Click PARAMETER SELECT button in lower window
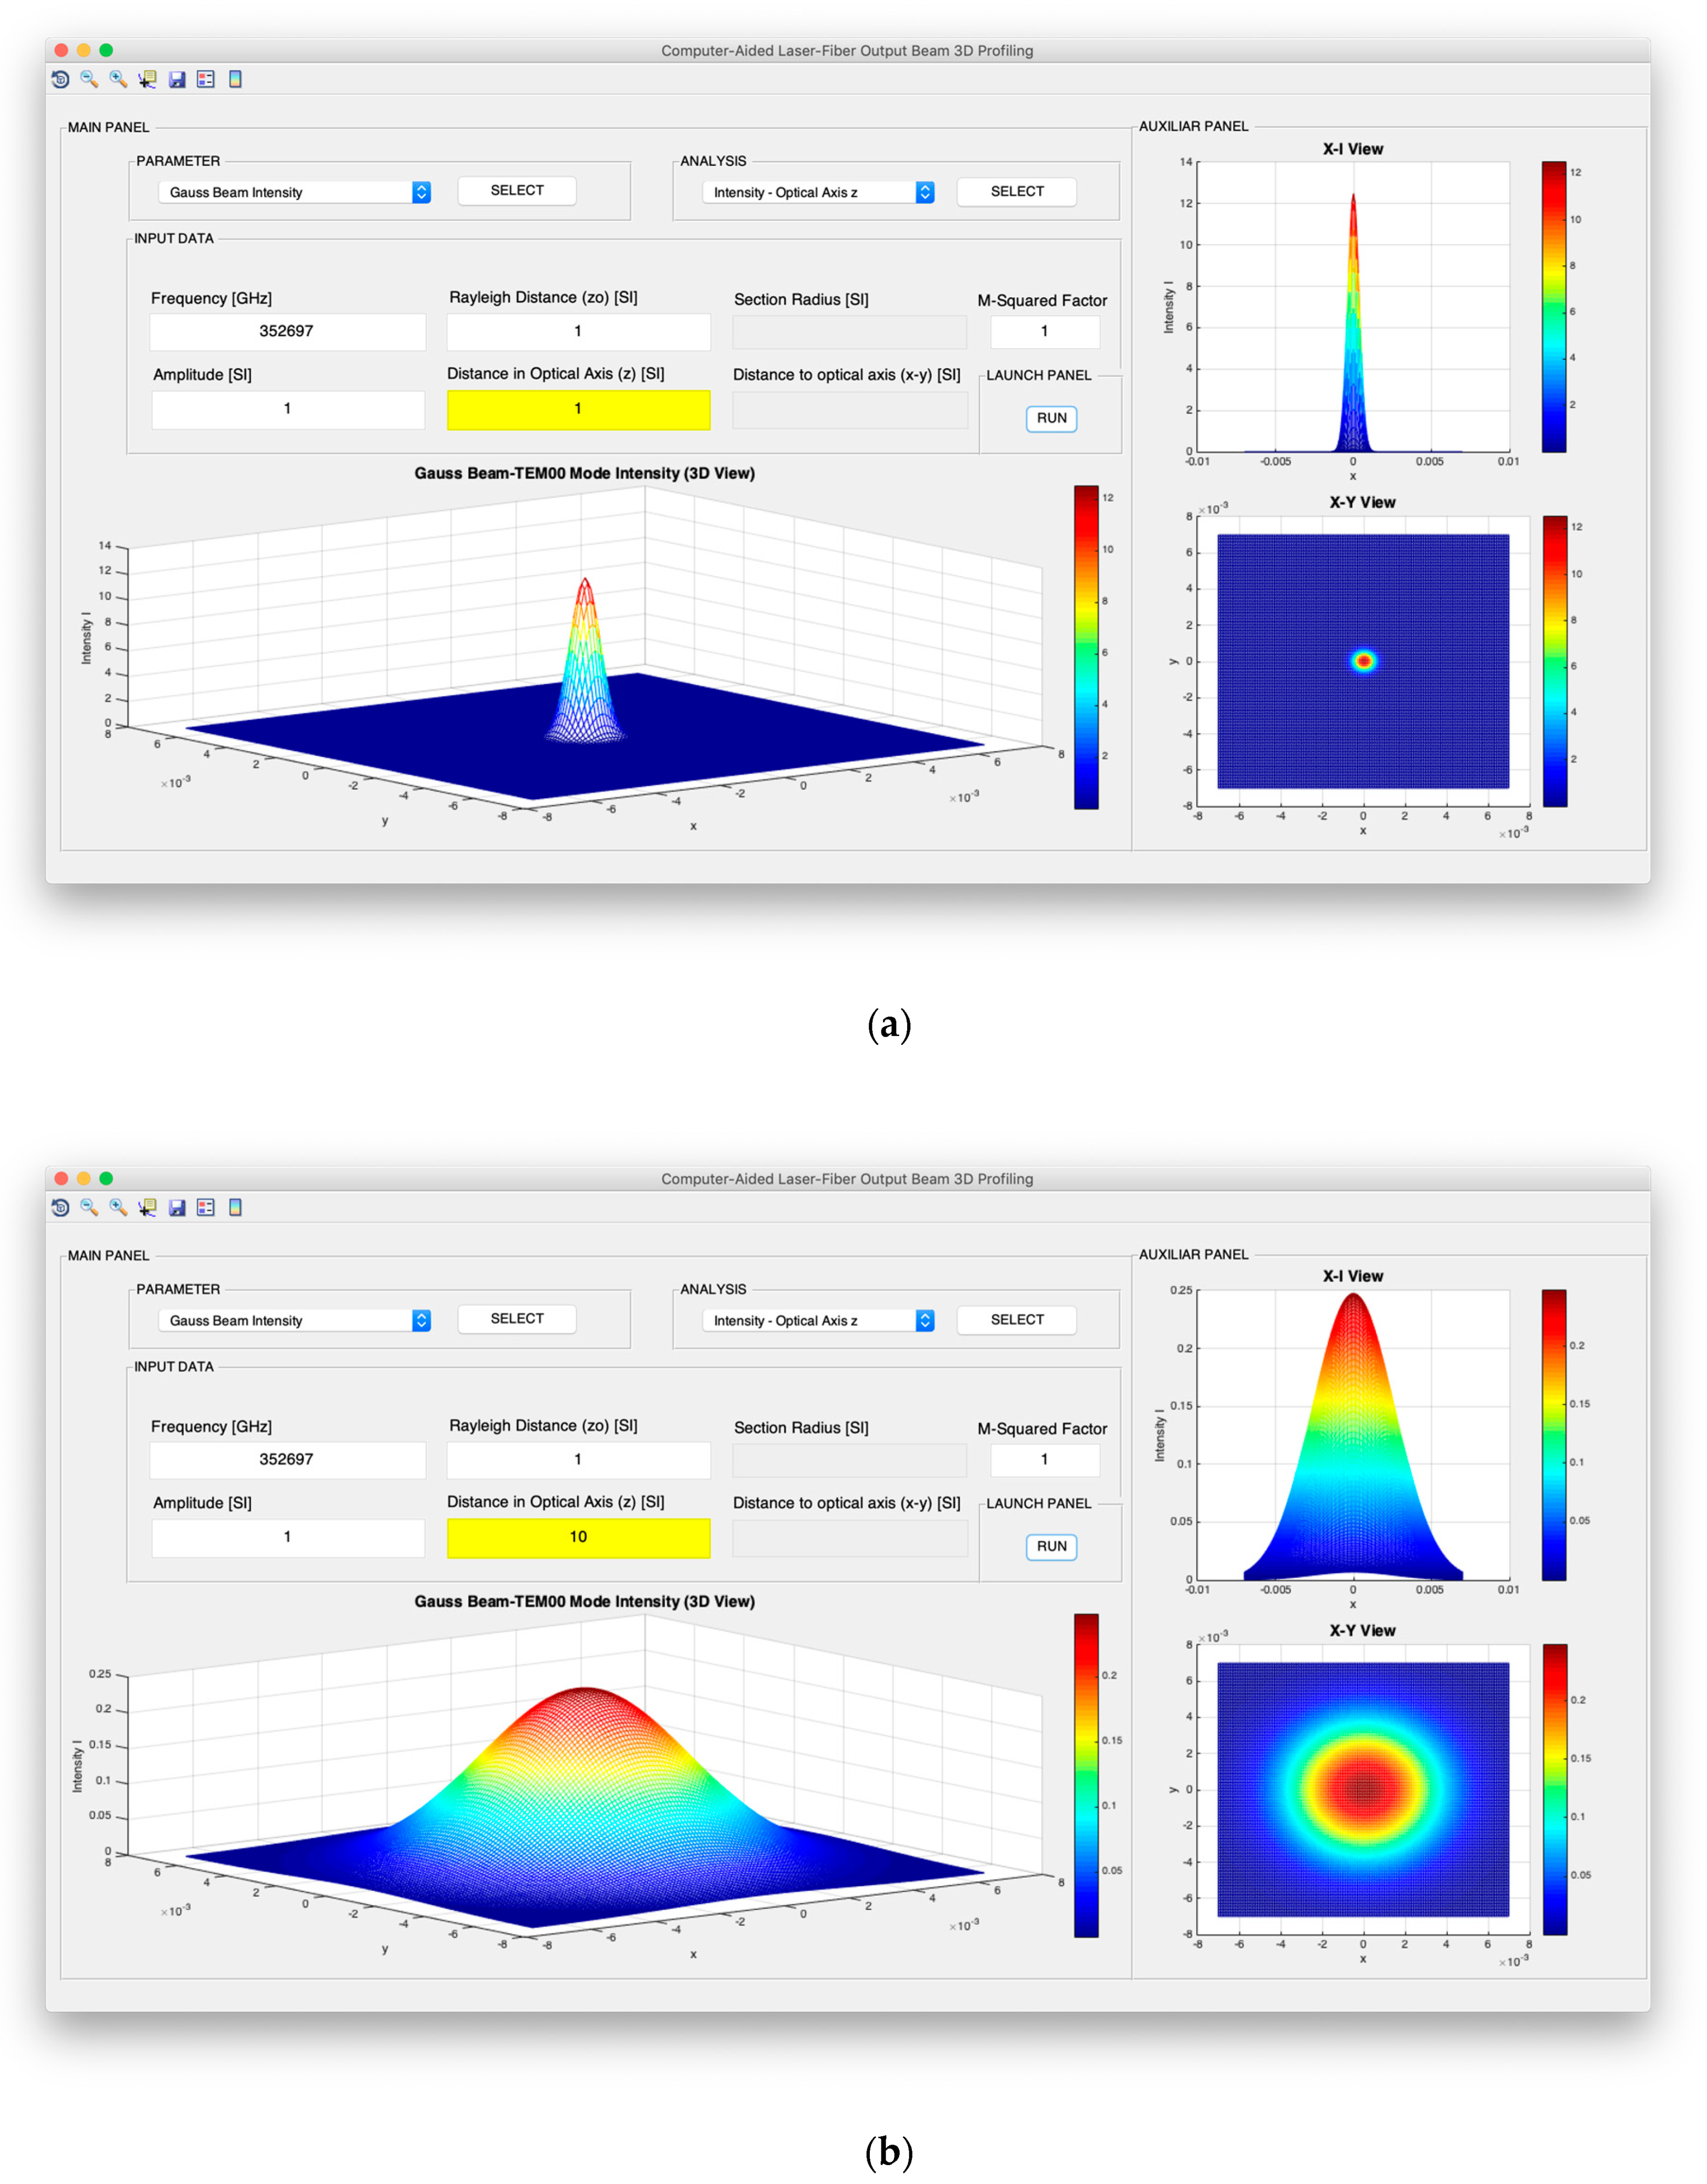 coord(516,1318)
